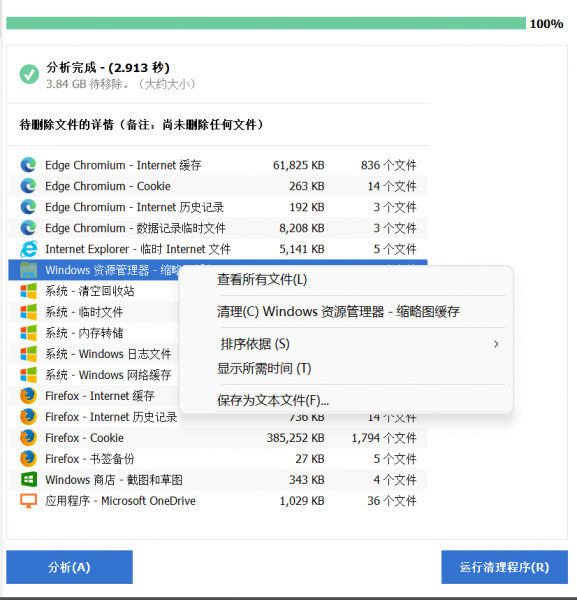Click the 1,029 KB size value
Viewport: 577px width, 600px height.
[302, 501]
